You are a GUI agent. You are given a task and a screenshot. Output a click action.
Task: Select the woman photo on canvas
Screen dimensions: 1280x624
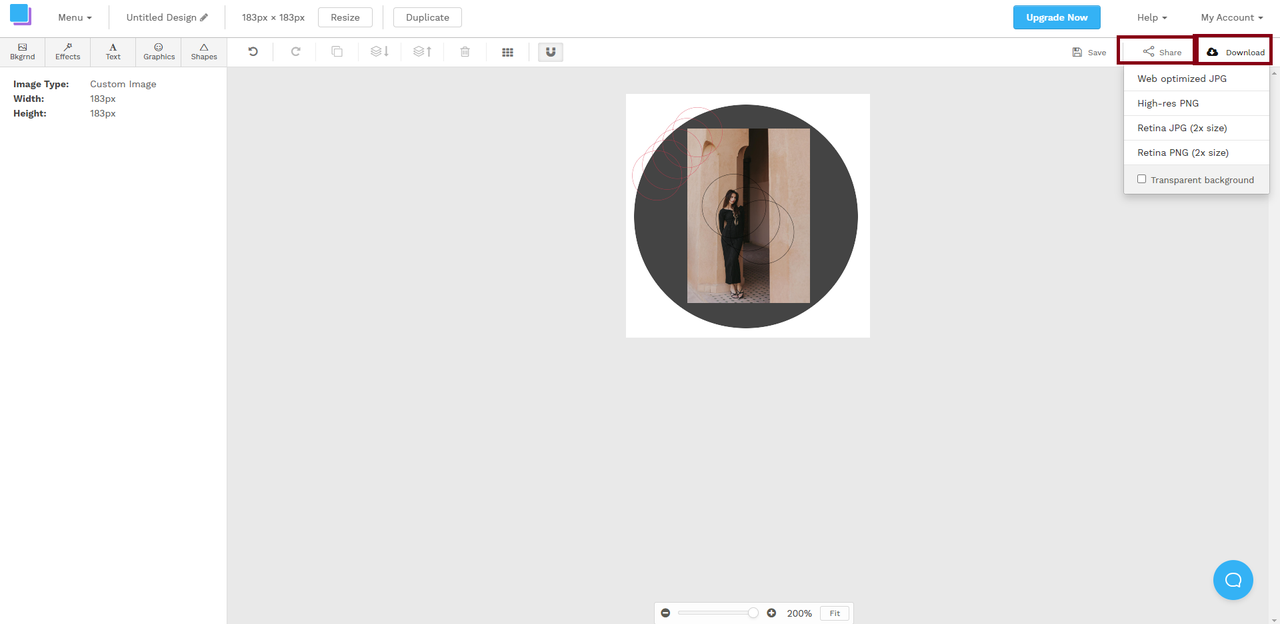(748, 215)
